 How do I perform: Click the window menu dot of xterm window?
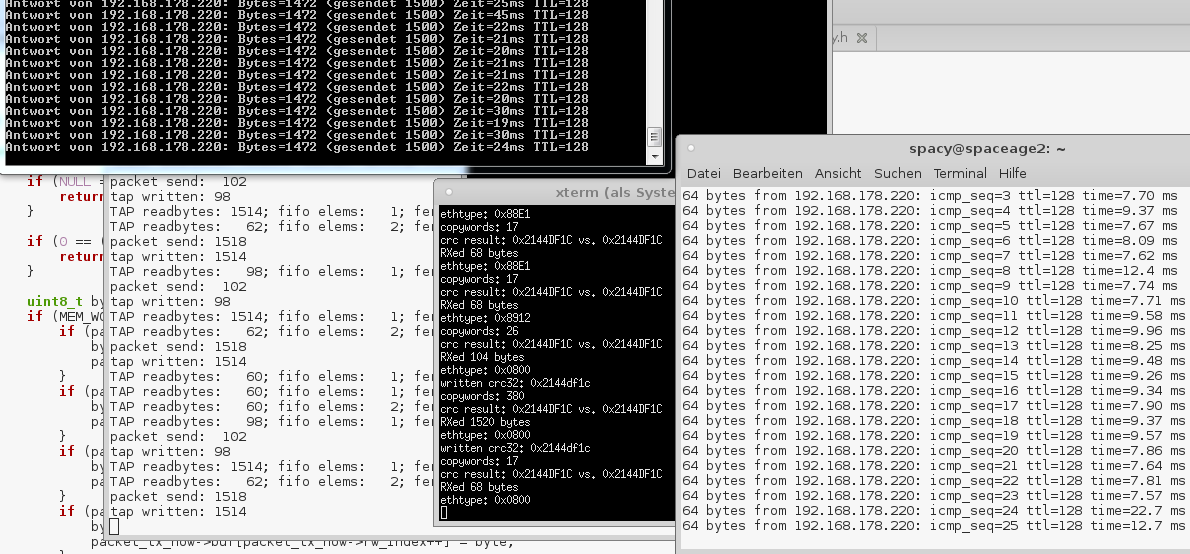(449, 192)
